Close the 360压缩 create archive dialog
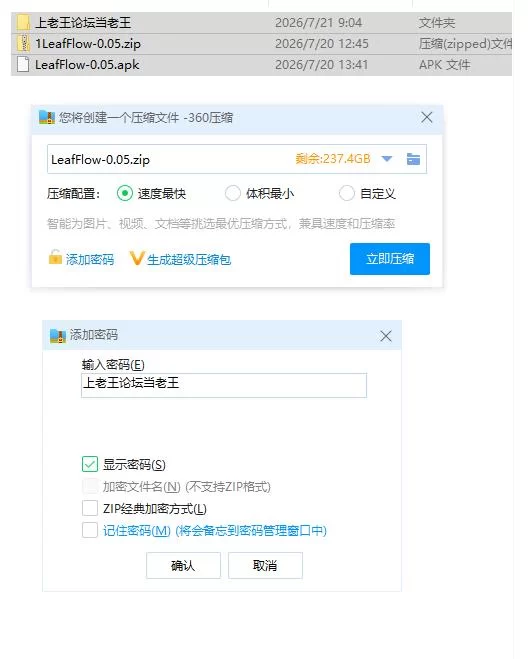This screenshot has height=659, width=528. (427, 117)
